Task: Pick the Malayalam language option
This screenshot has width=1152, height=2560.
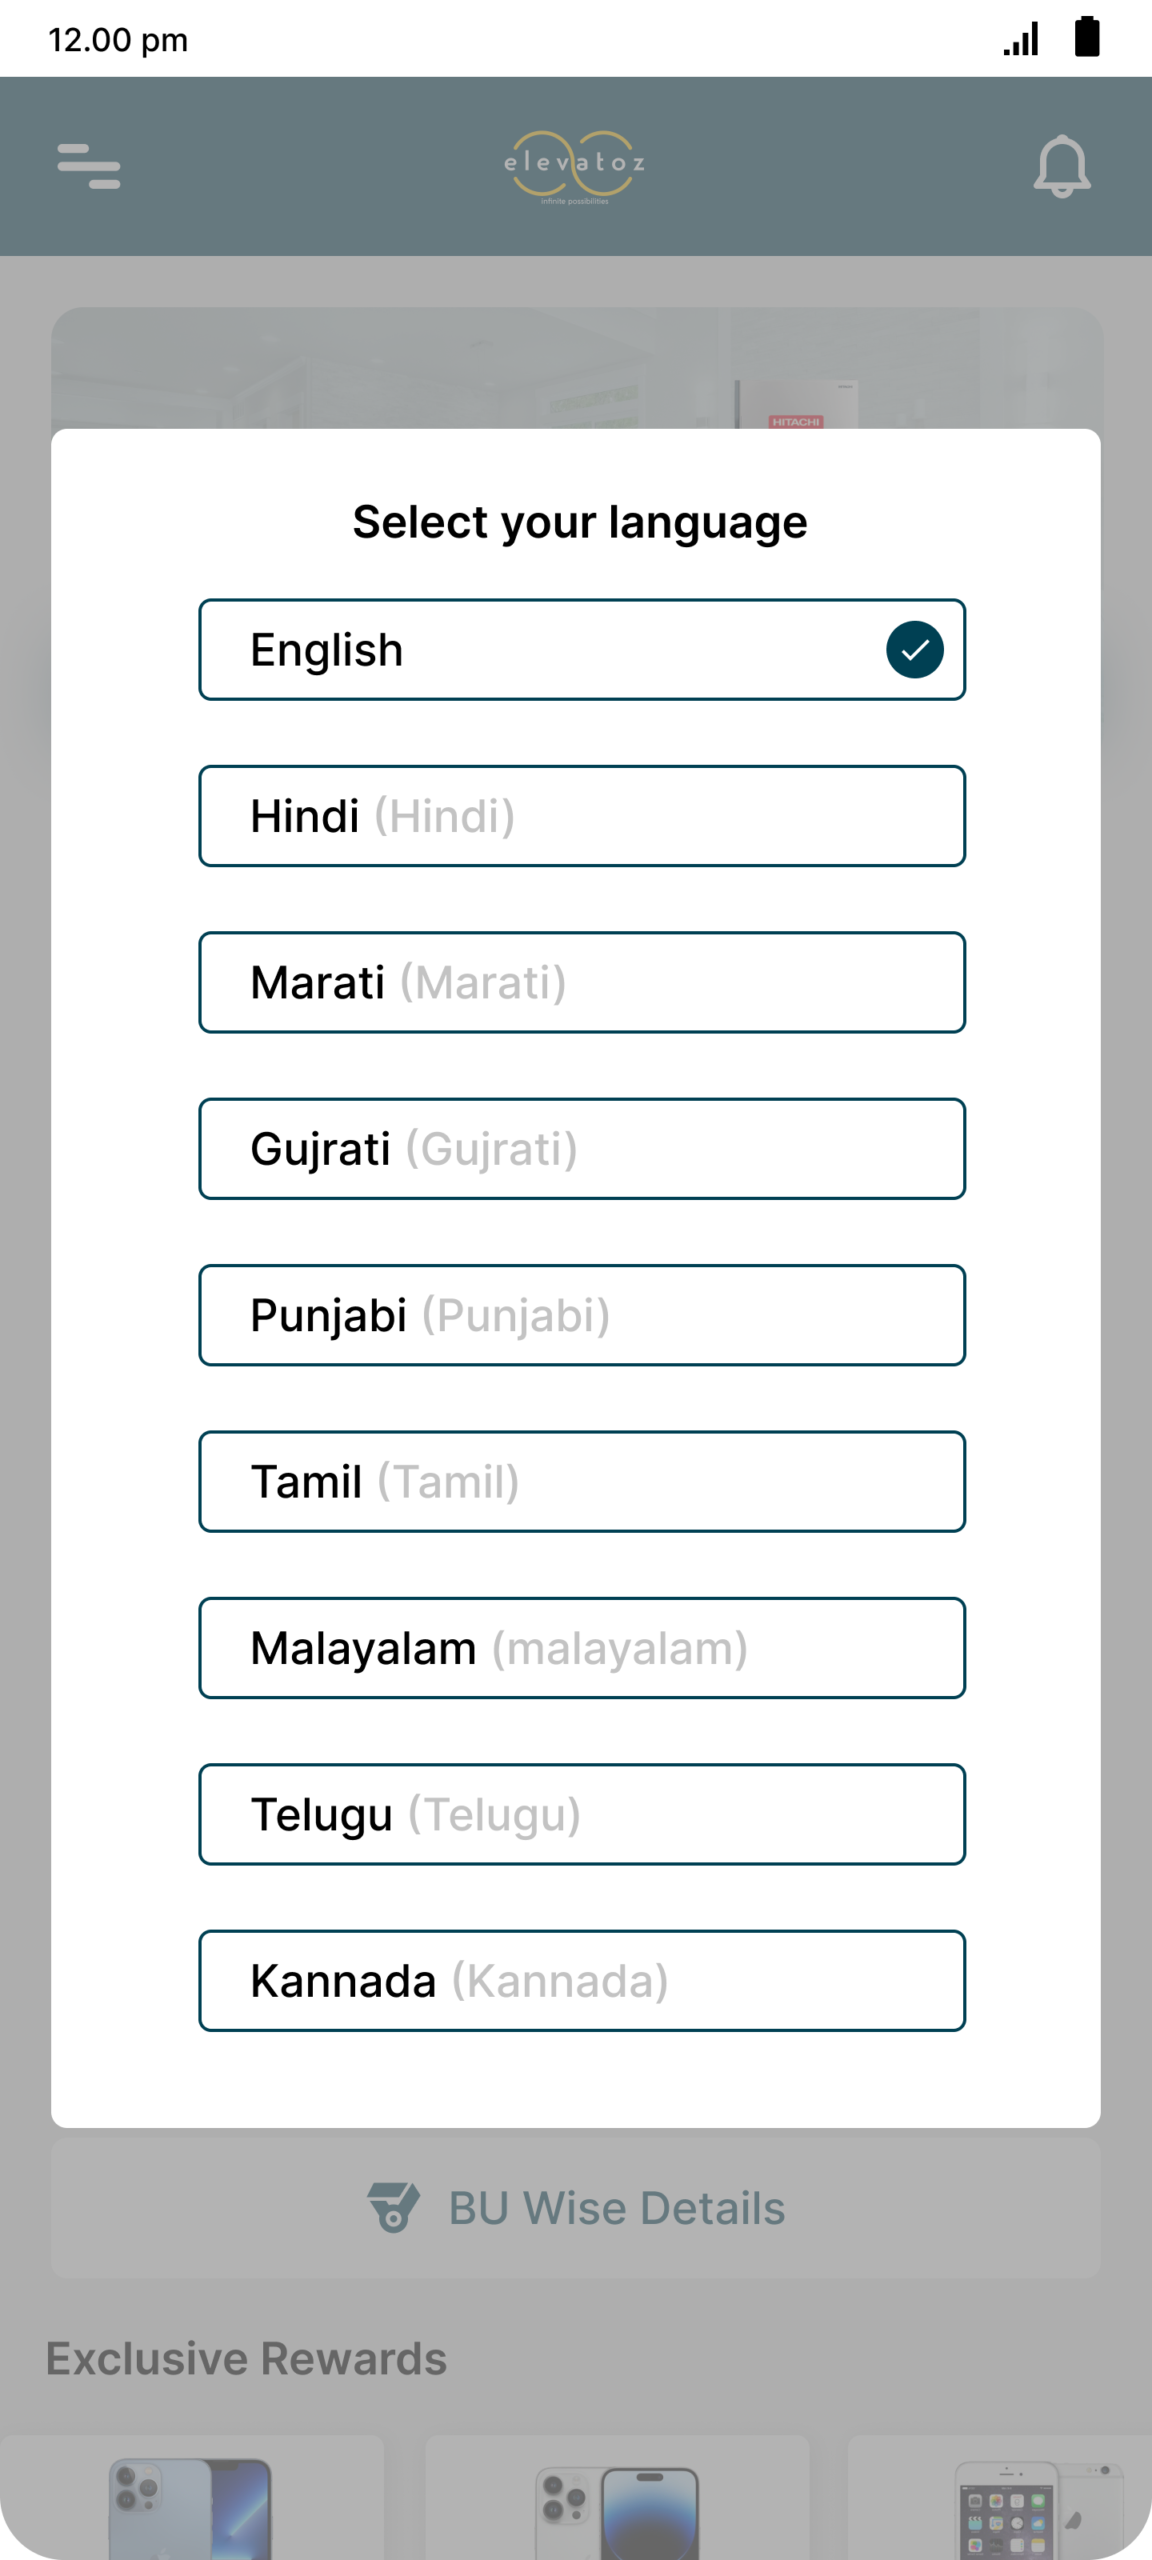Action: point(582,1648)
